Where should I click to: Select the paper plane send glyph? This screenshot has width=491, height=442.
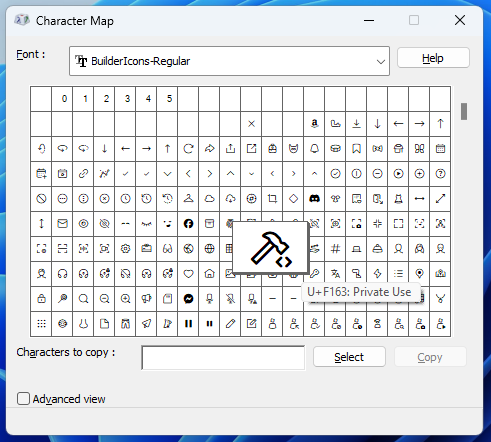point(146,324)
